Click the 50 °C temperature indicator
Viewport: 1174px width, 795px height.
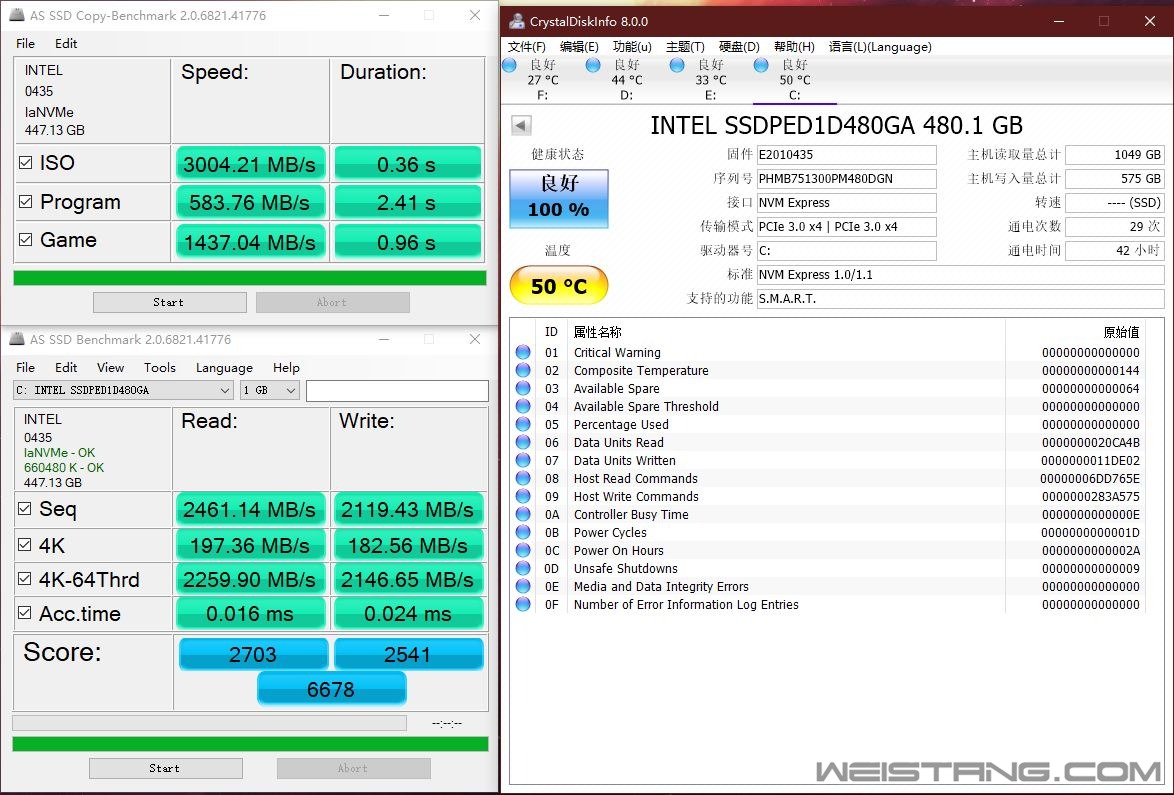[x=559, y=285]
